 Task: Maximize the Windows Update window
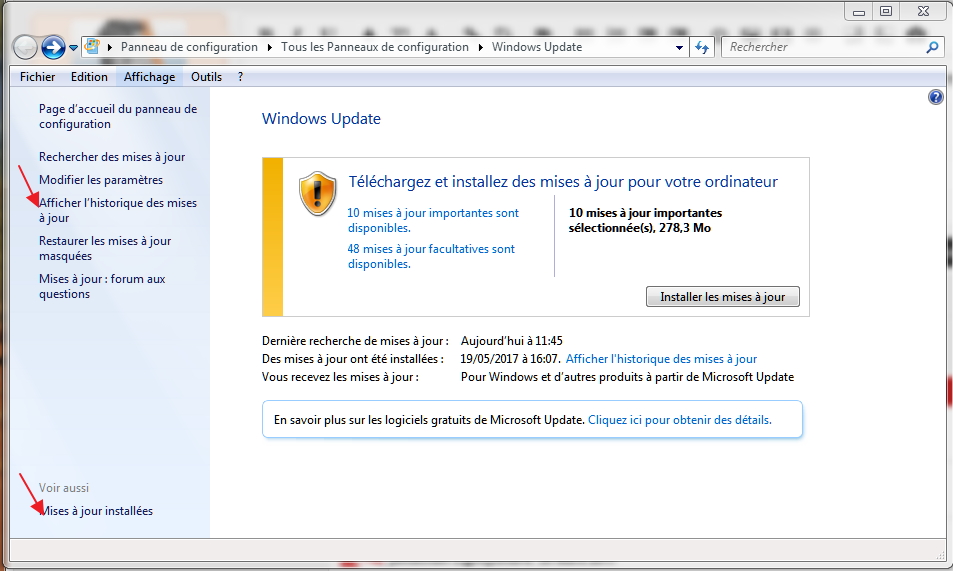click(x=886, y=12)
